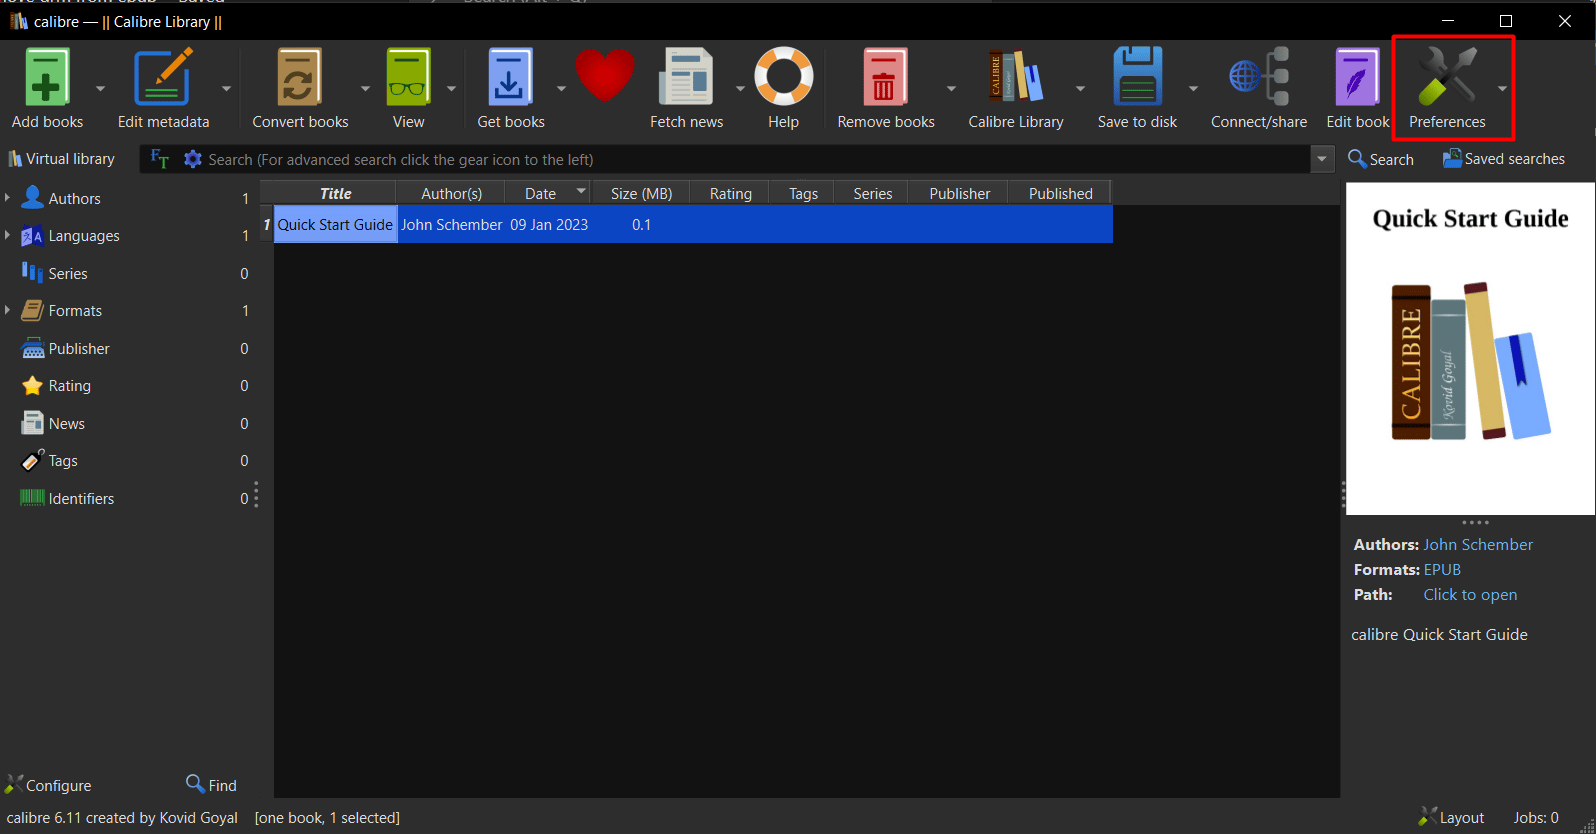The image size is (1596, 834).
Task: Open the Calibre Library icon in toolbar
Action: 1015,77
